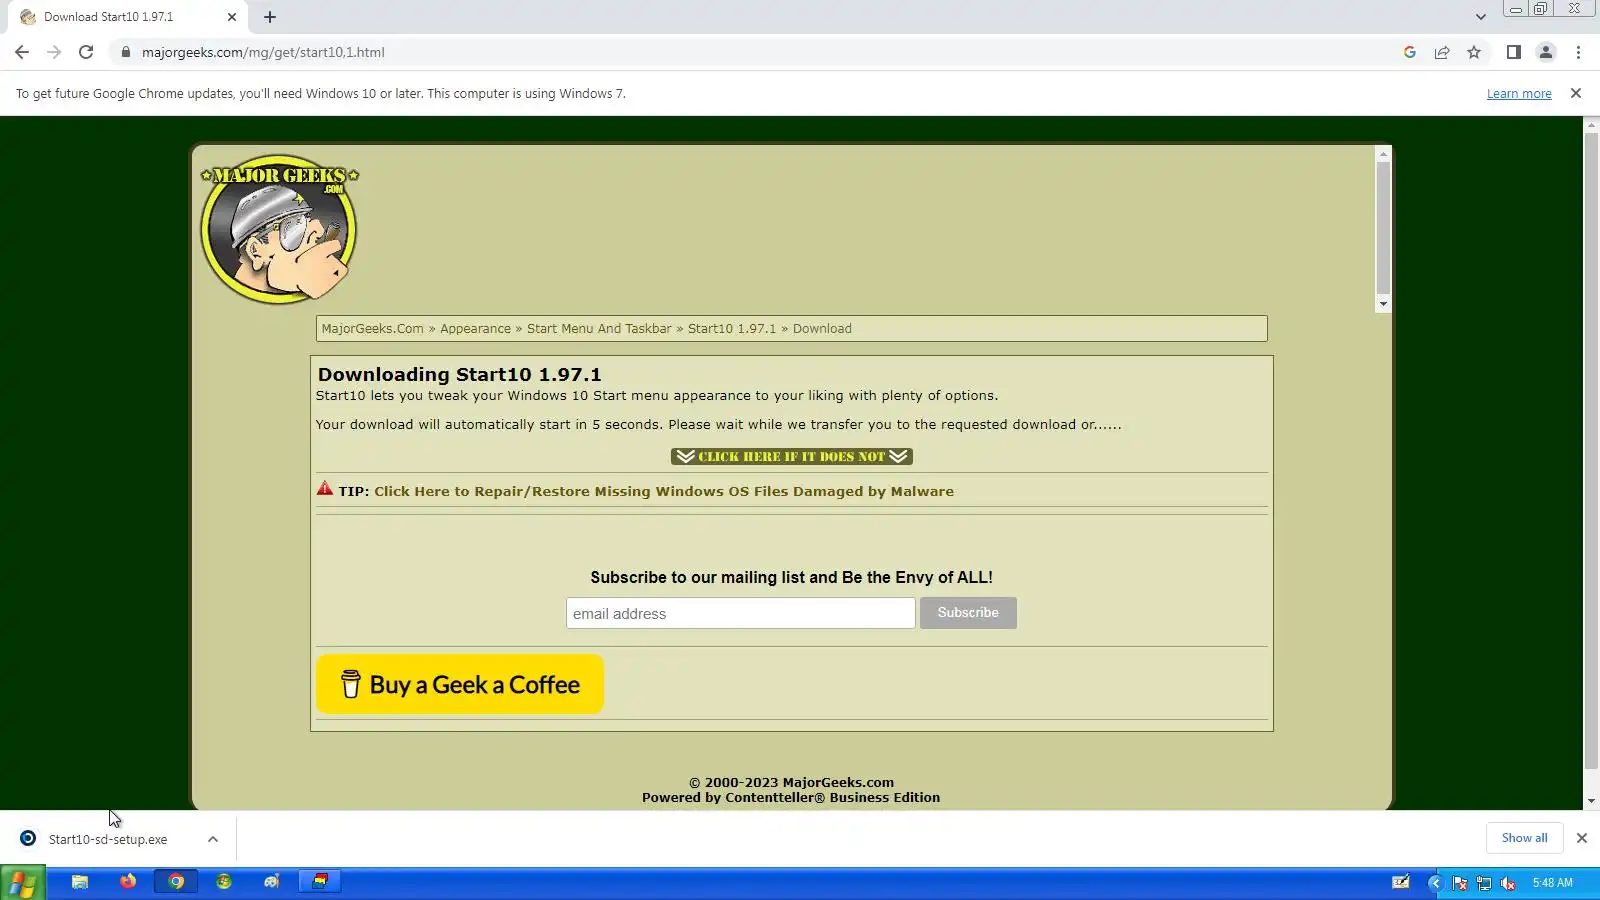Click the 'Download' breadcrumb text
Screen dimensions: 1600x900
coord(822,329)
